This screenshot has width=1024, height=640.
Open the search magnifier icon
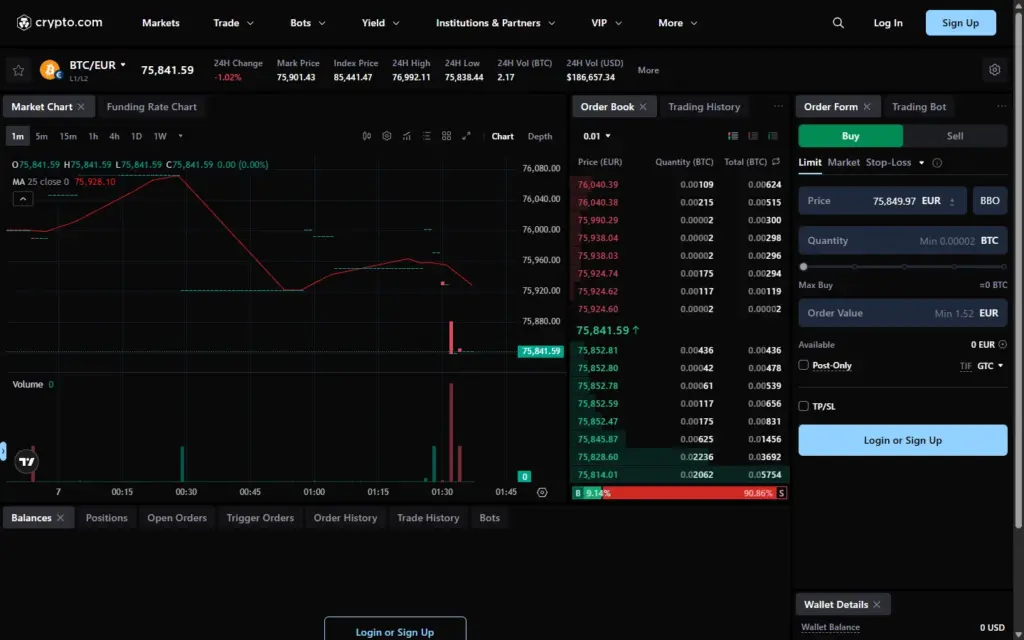[x=838, y=23]
